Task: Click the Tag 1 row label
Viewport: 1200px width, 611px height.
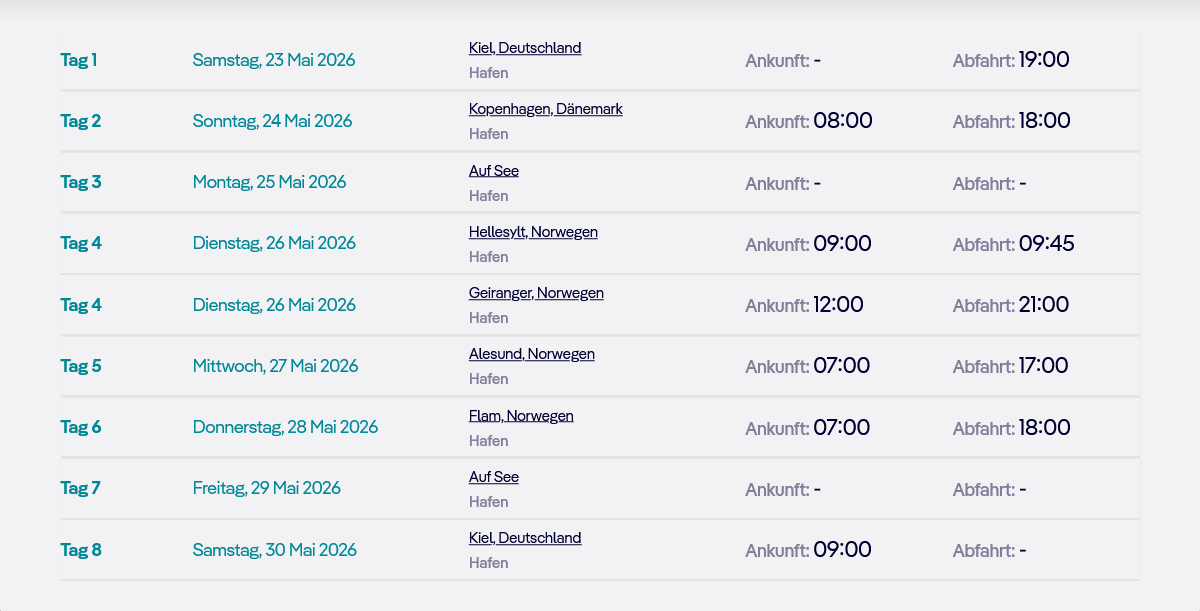Action: [79, 60]
